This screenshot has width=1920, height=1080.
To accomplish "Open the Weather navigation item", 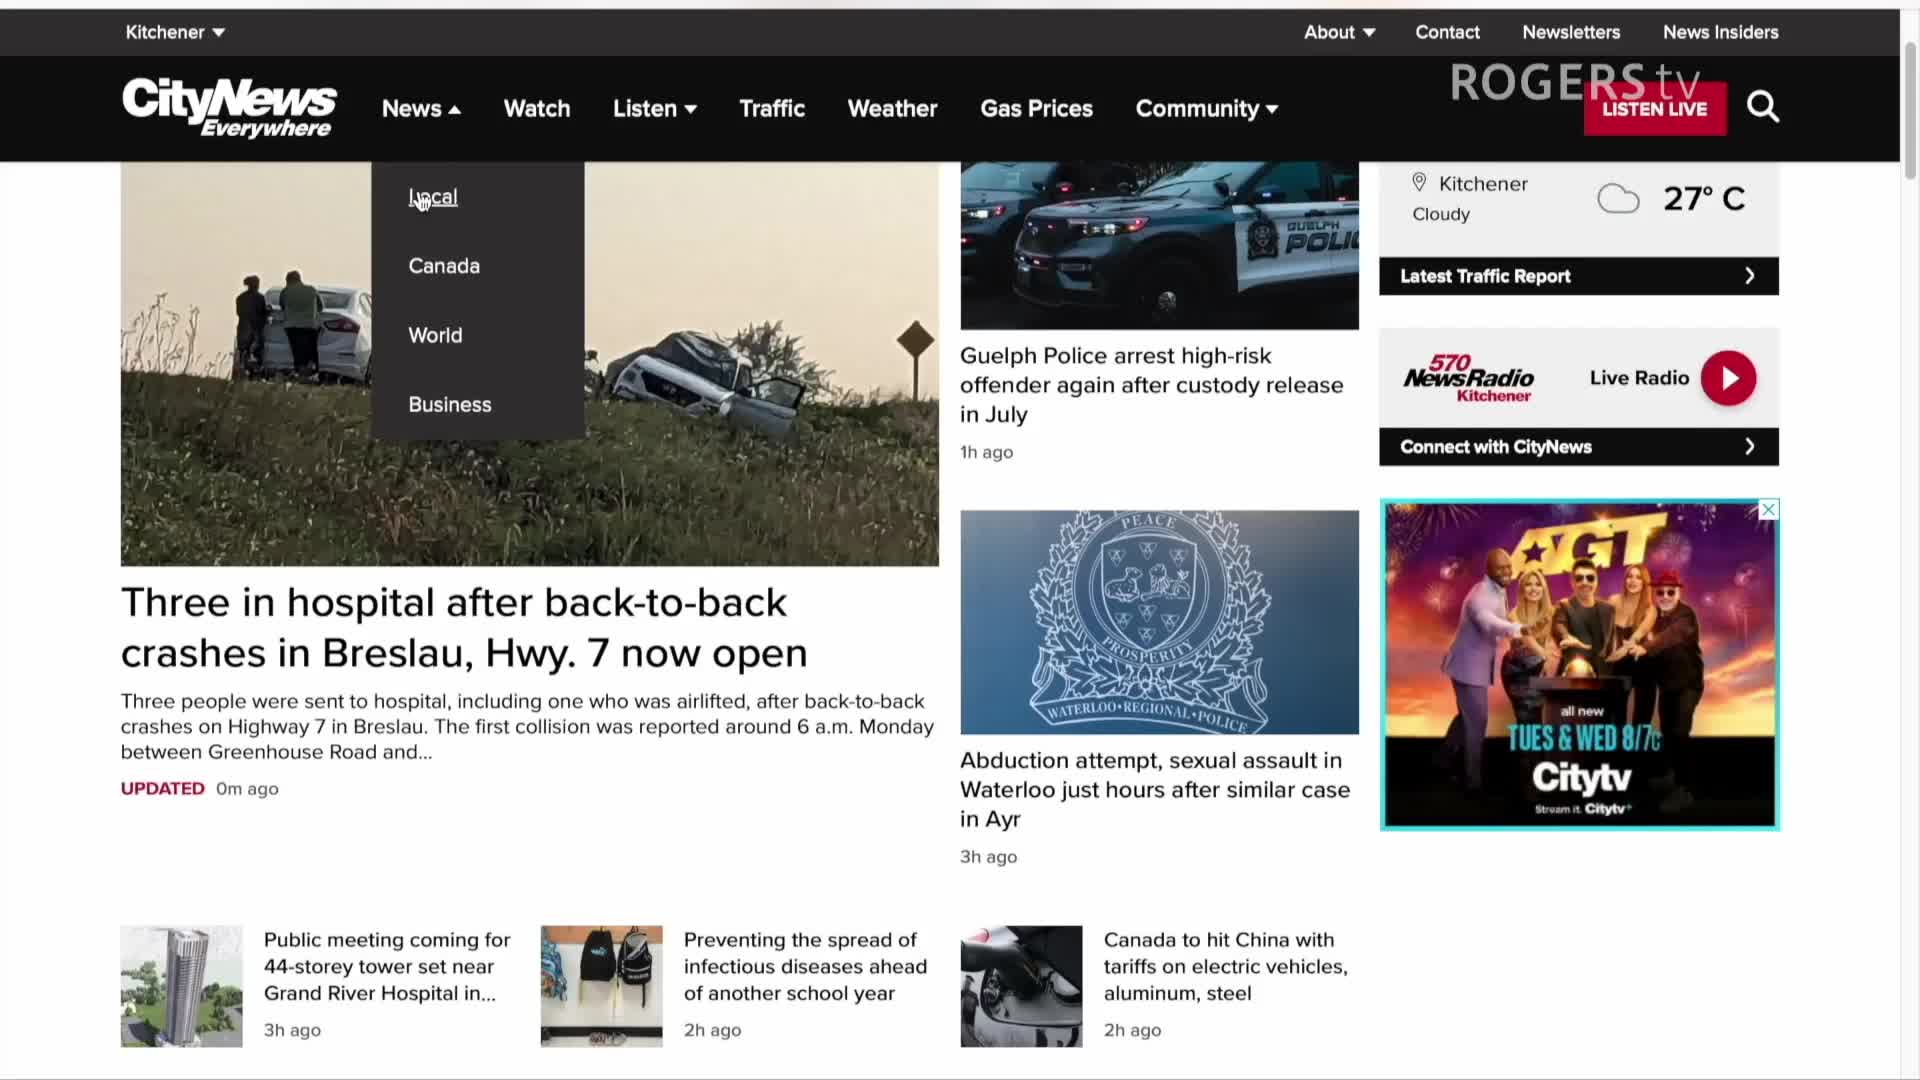I will pyautogui.click(x=892, y=108).
